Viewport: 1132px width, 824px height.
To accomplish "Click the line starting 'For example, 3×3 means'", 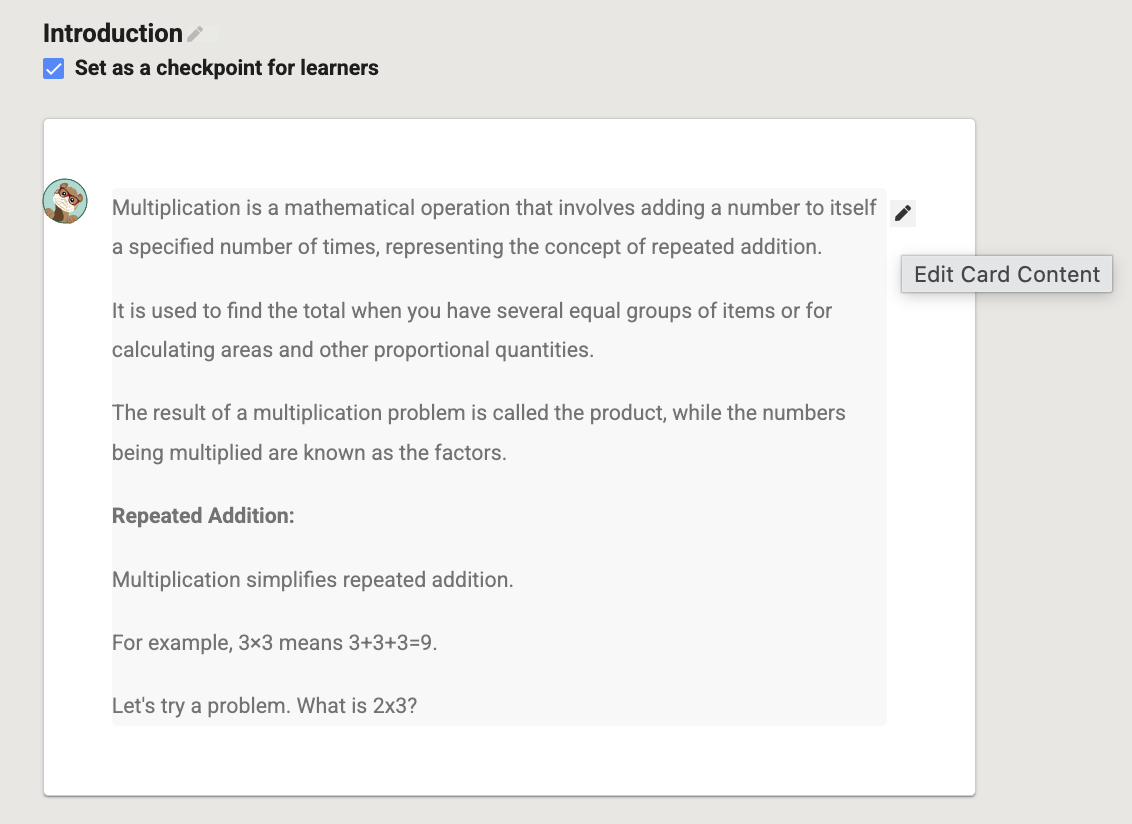I will pyautogui.click(x=274, y=643).
